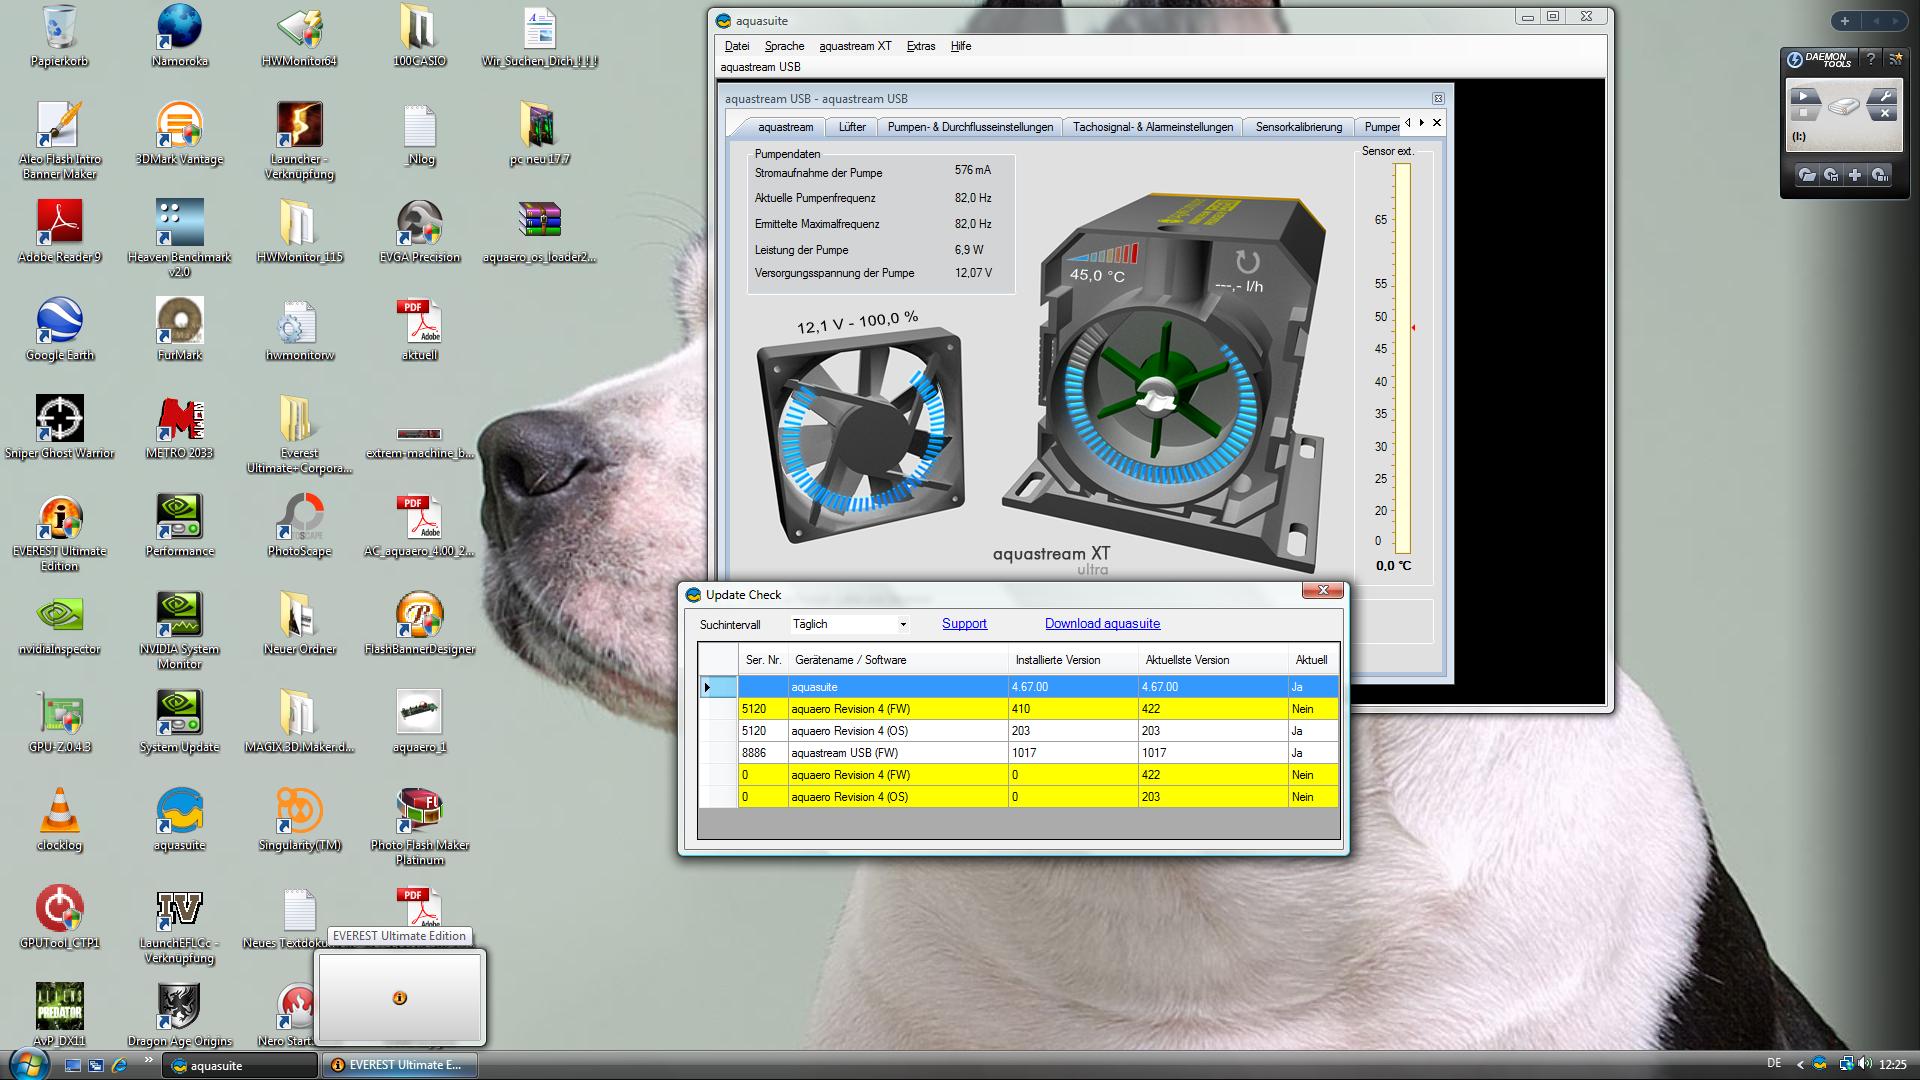Click the Sensor ext. temperature gauge bar
Image resolution: width=1920 pixels, height=1080 pixels.
(1402, 358)
